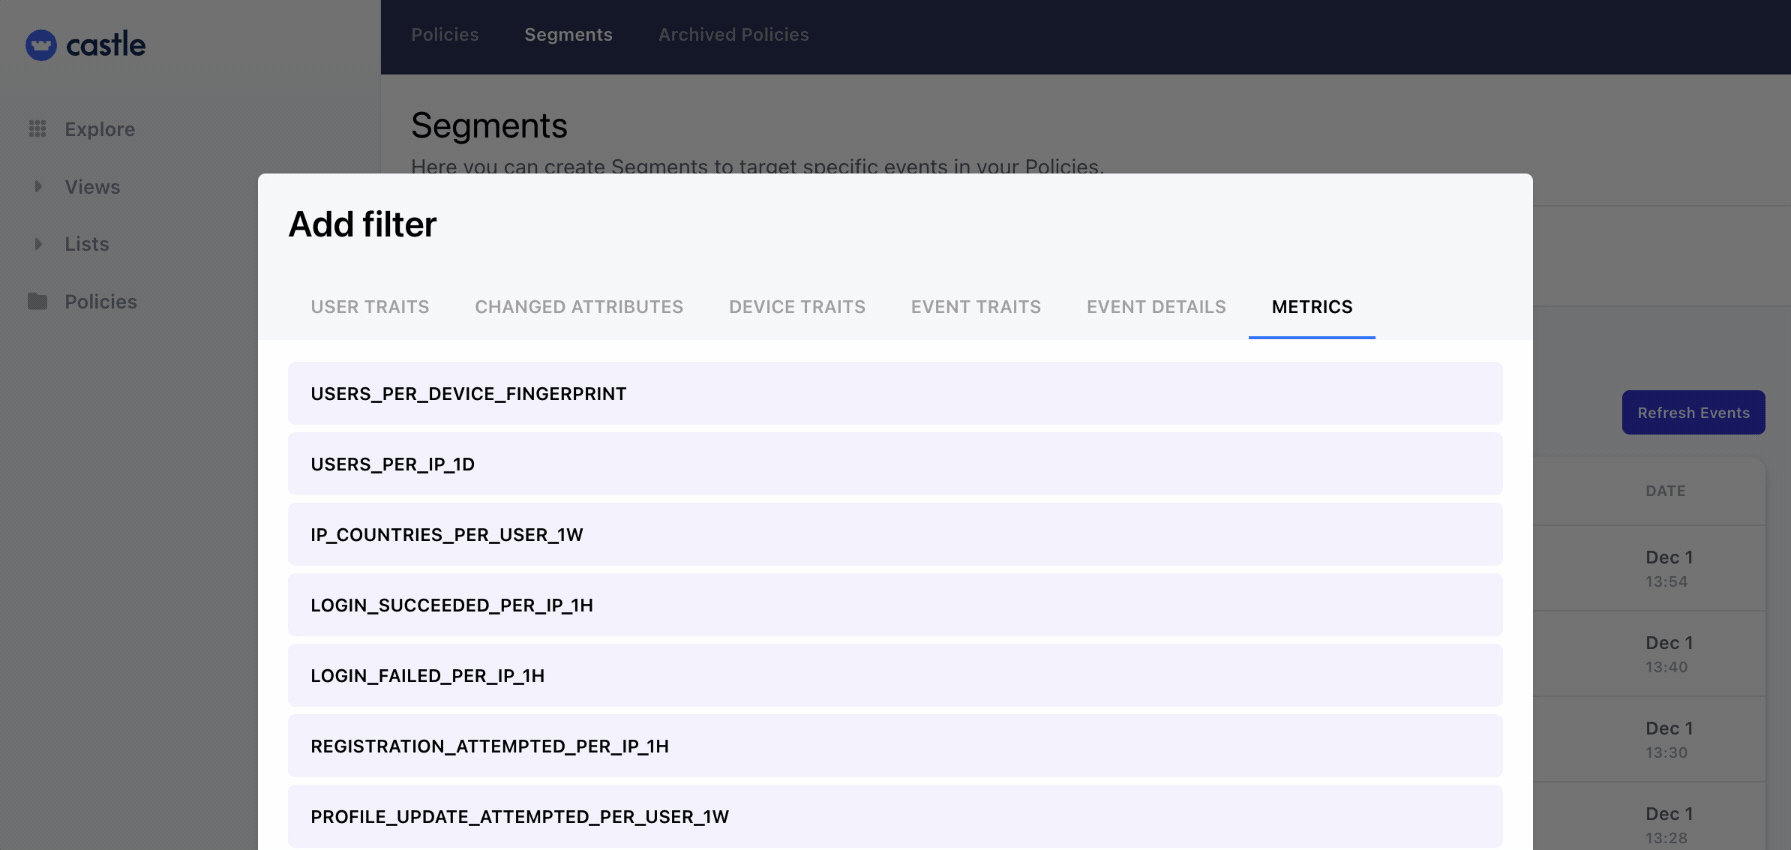
Task: Select the METRICS filter tab
Action: 1312,307
